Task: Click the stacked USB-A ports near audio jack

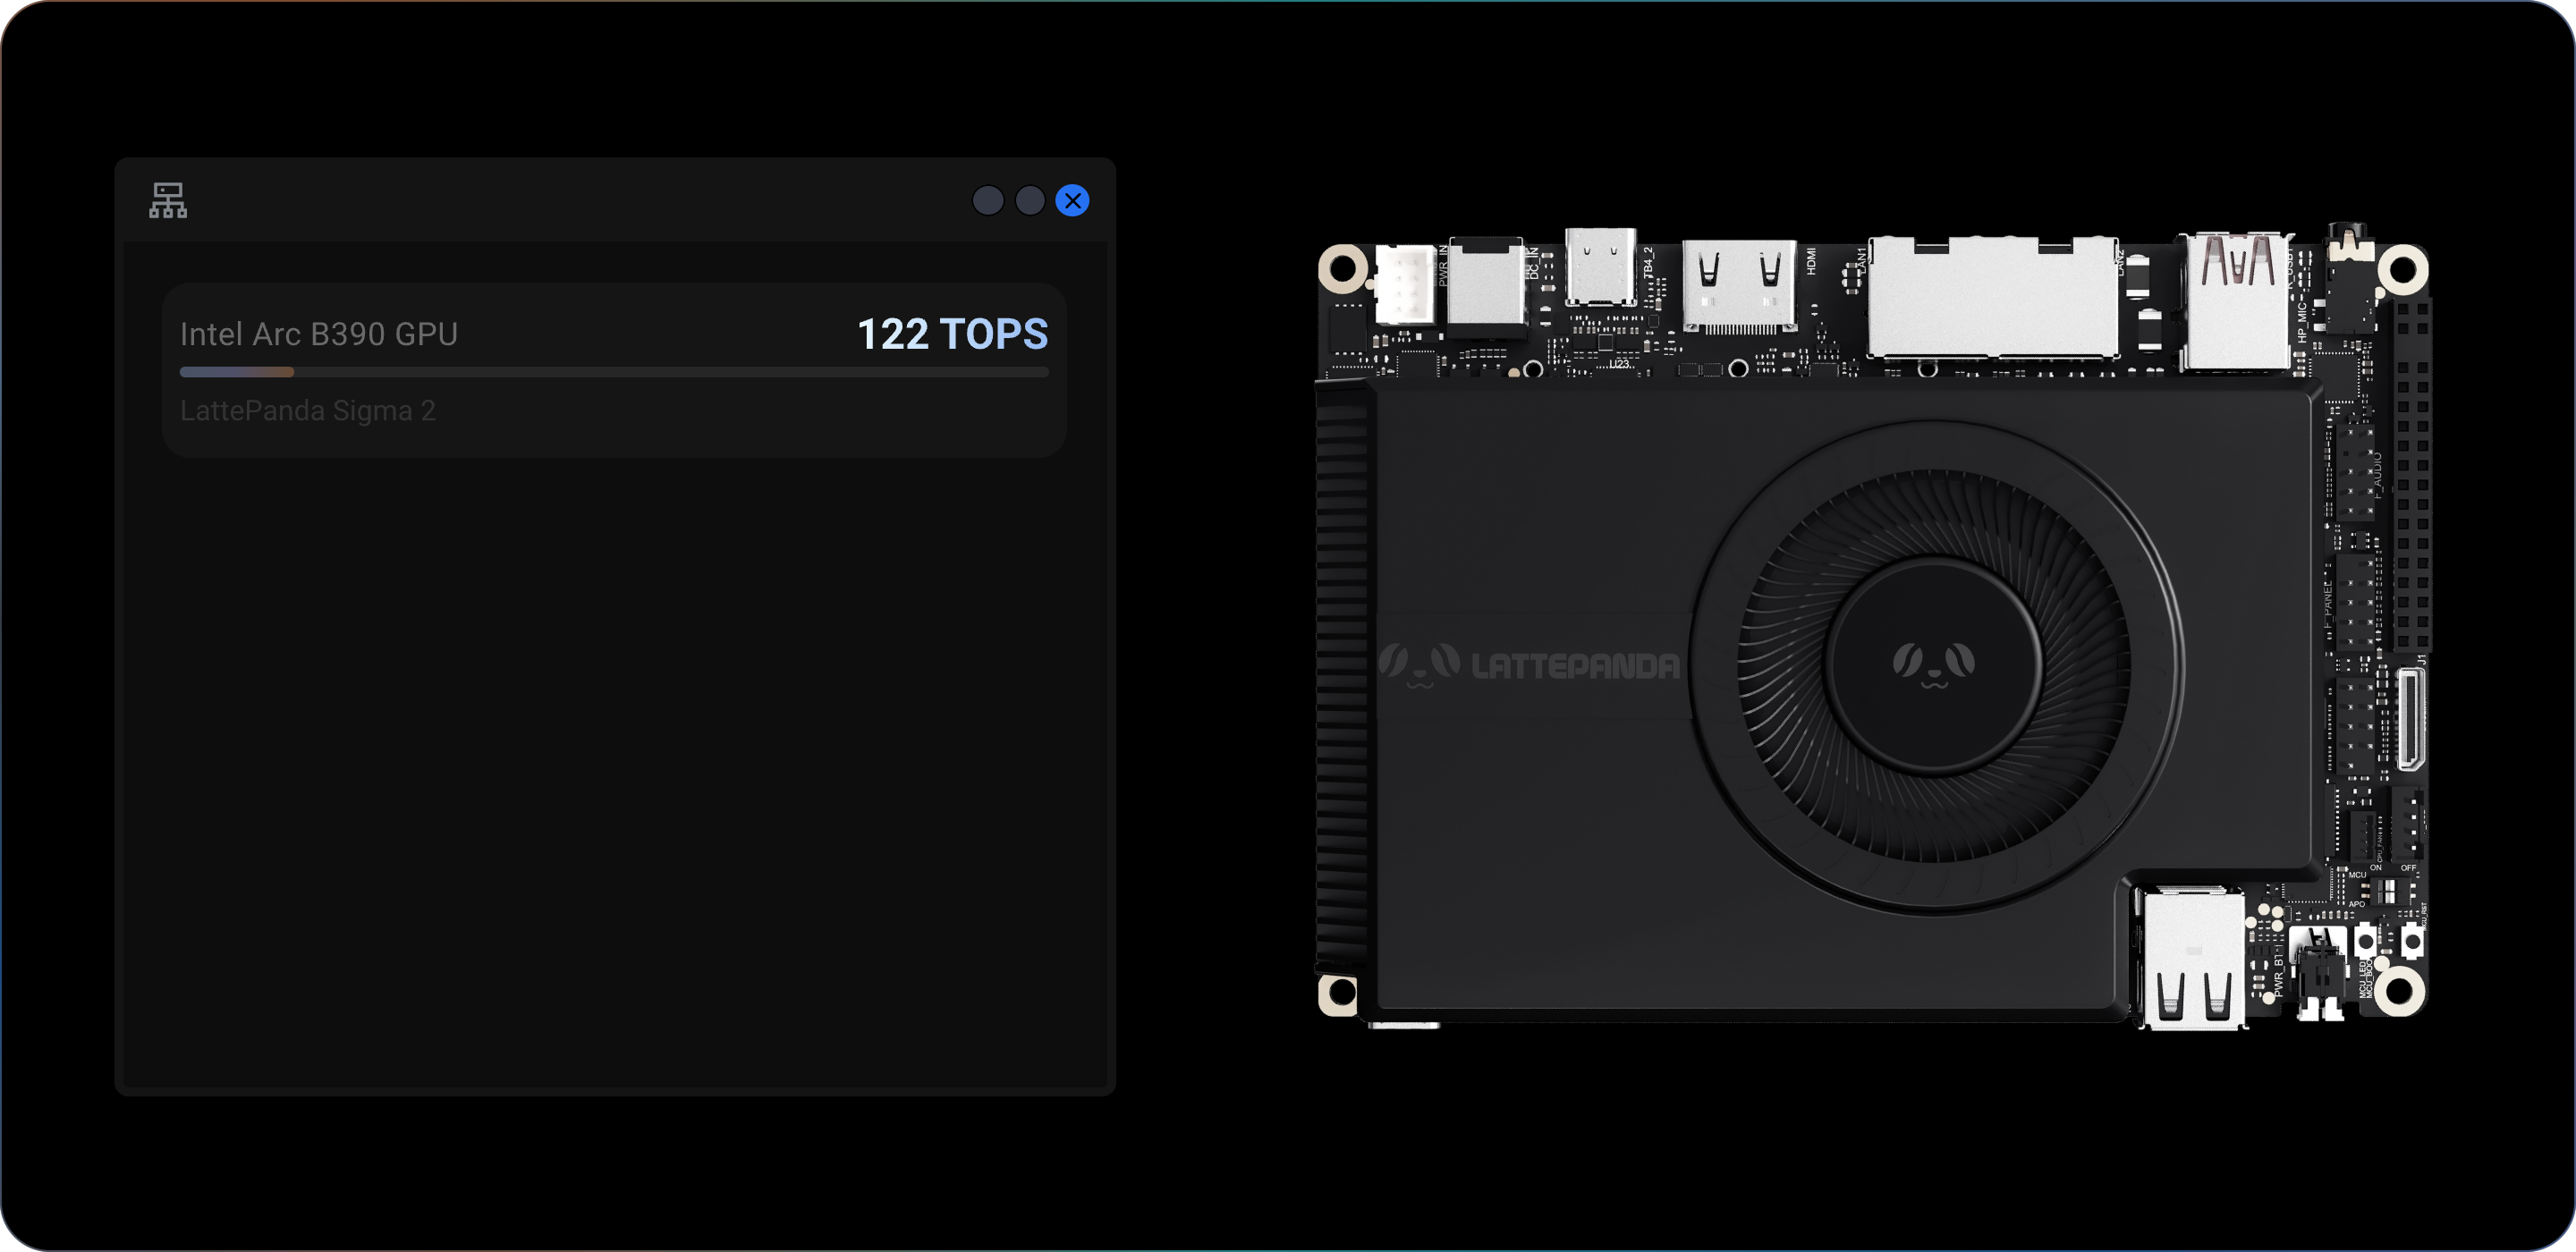Action: [2236, 301]
